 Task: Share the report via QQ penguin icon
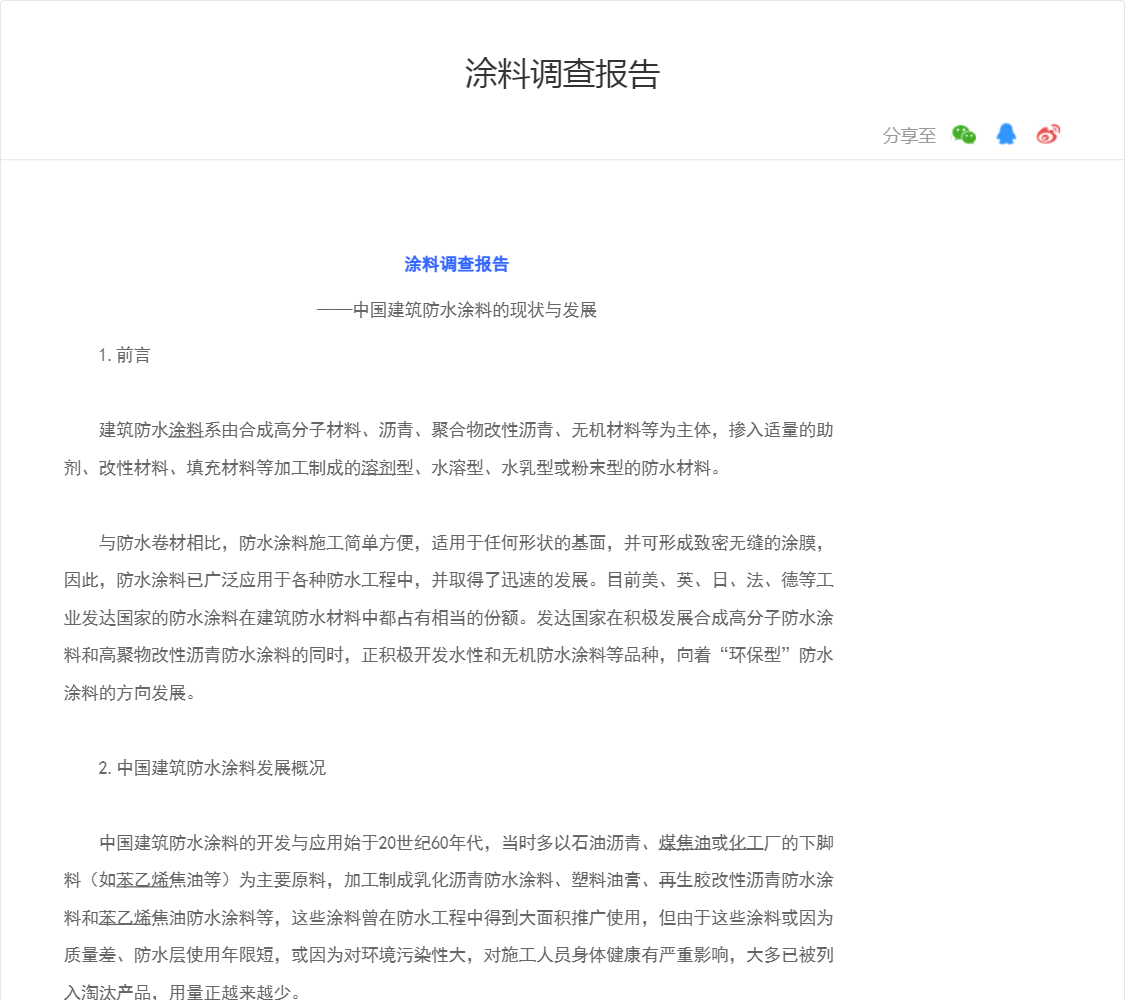(1006, 135)
